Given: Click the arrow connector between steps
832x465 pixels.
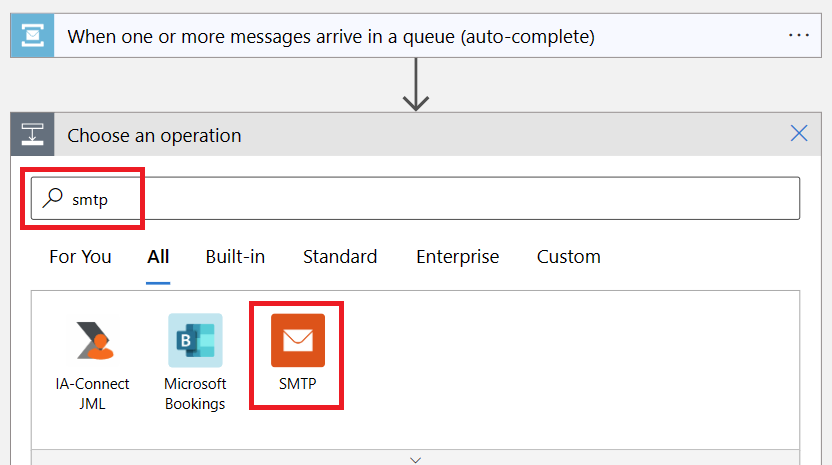Looking at the screenshot, I should click(416, 85).
